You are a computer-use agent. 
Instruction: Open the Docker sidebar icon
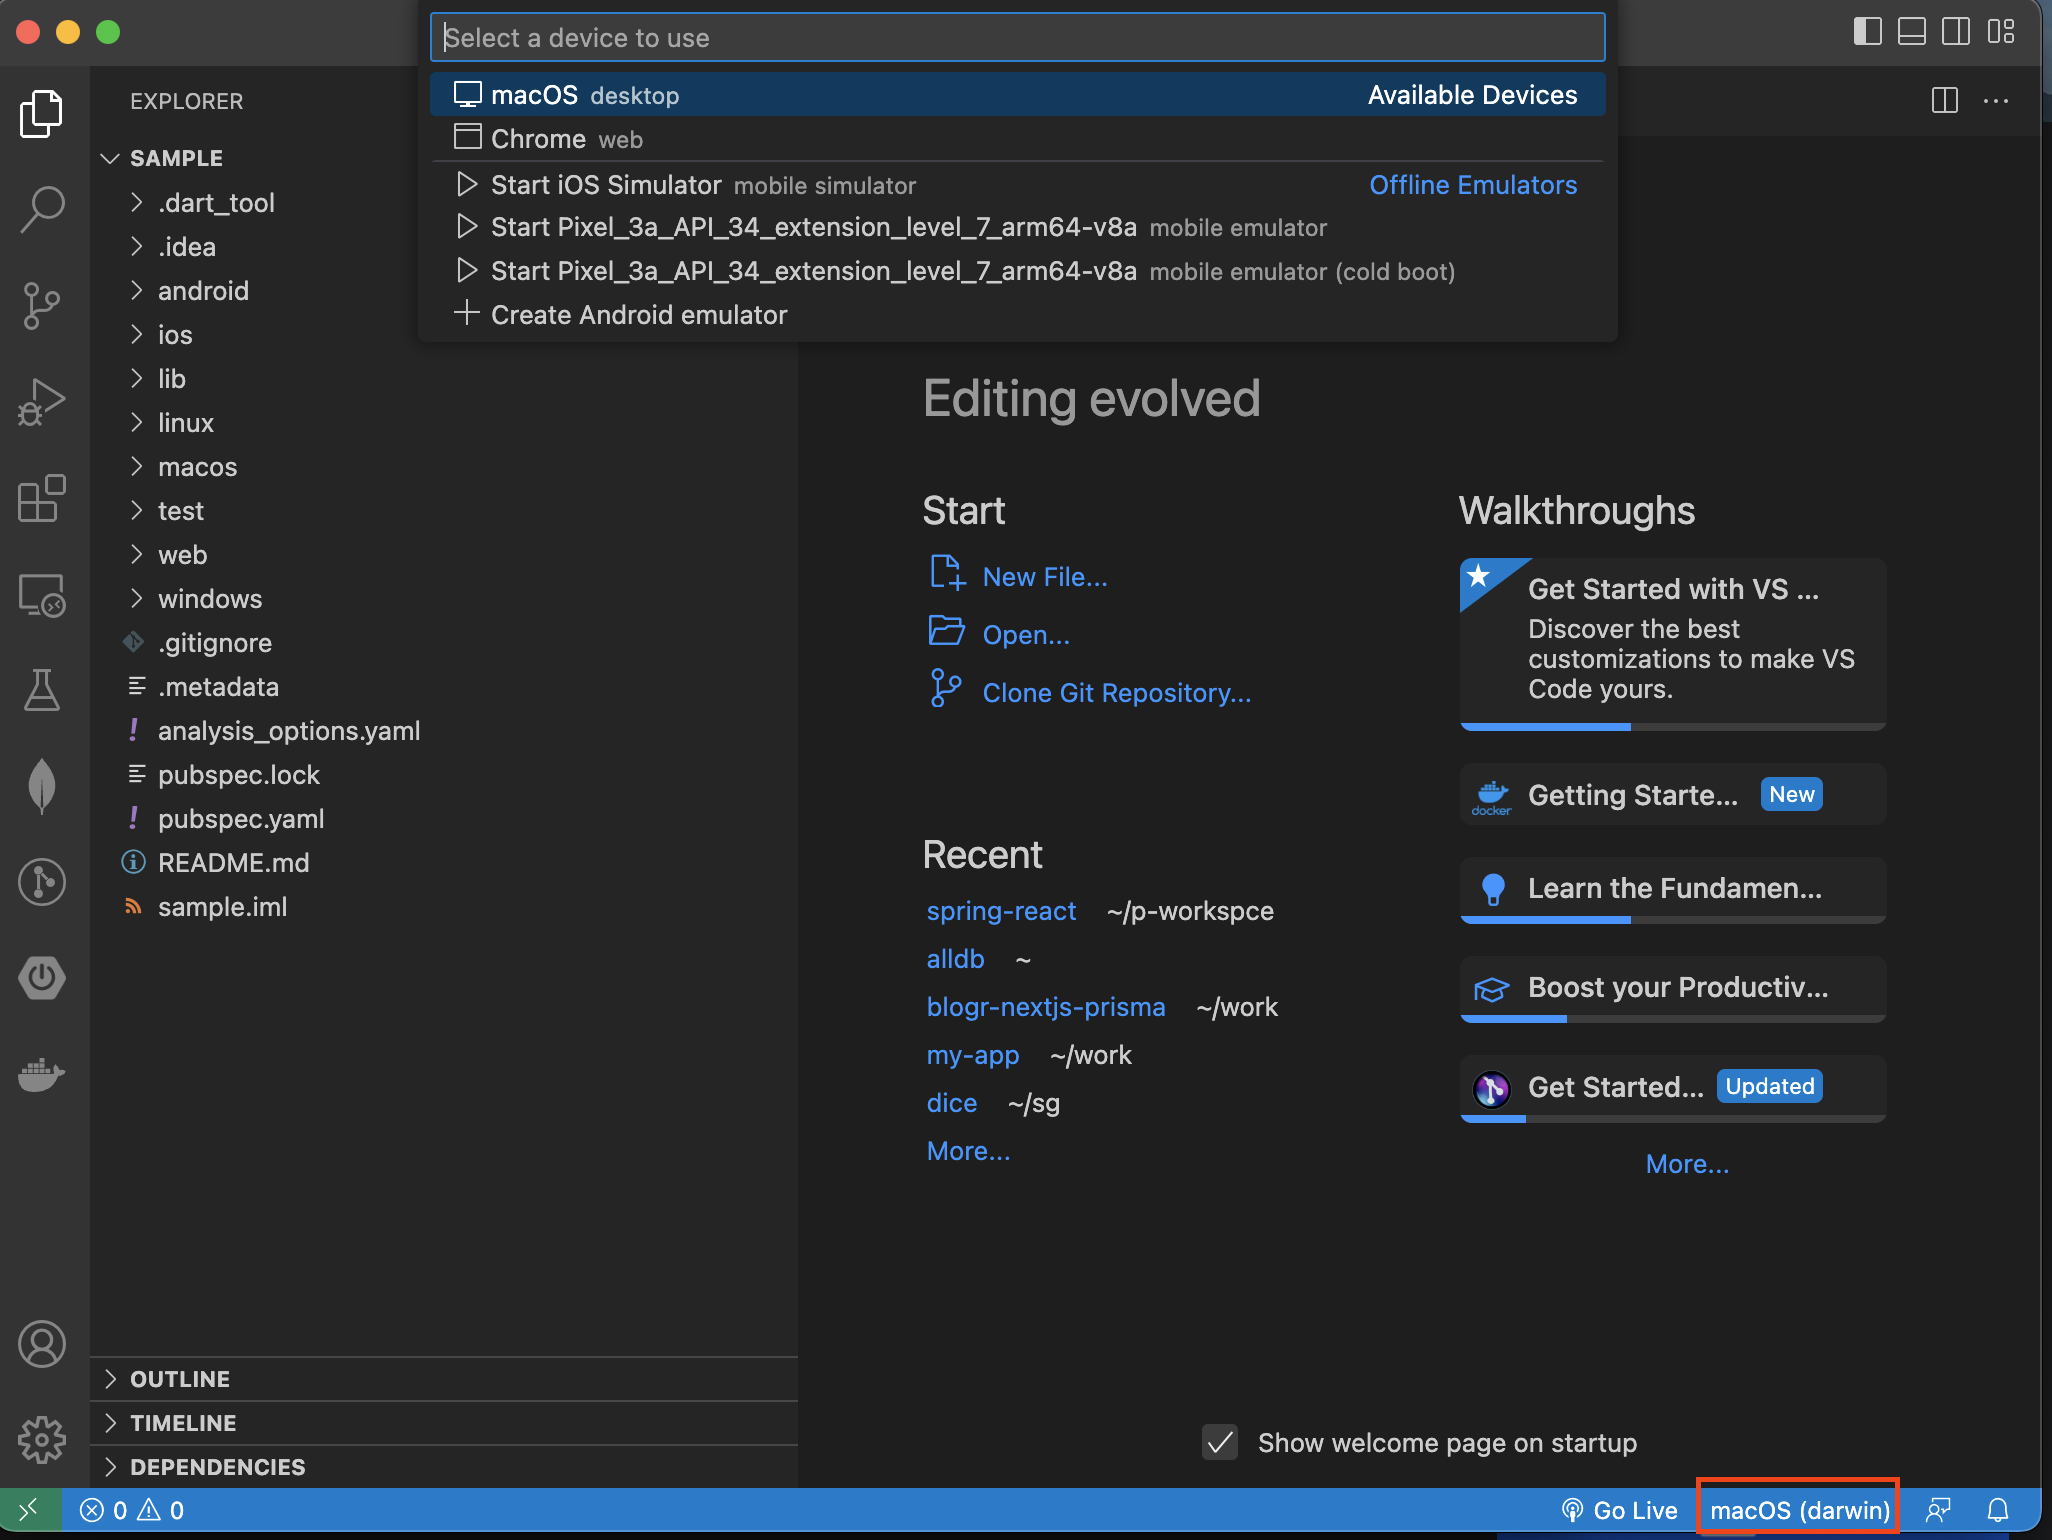click(41, 1075)
